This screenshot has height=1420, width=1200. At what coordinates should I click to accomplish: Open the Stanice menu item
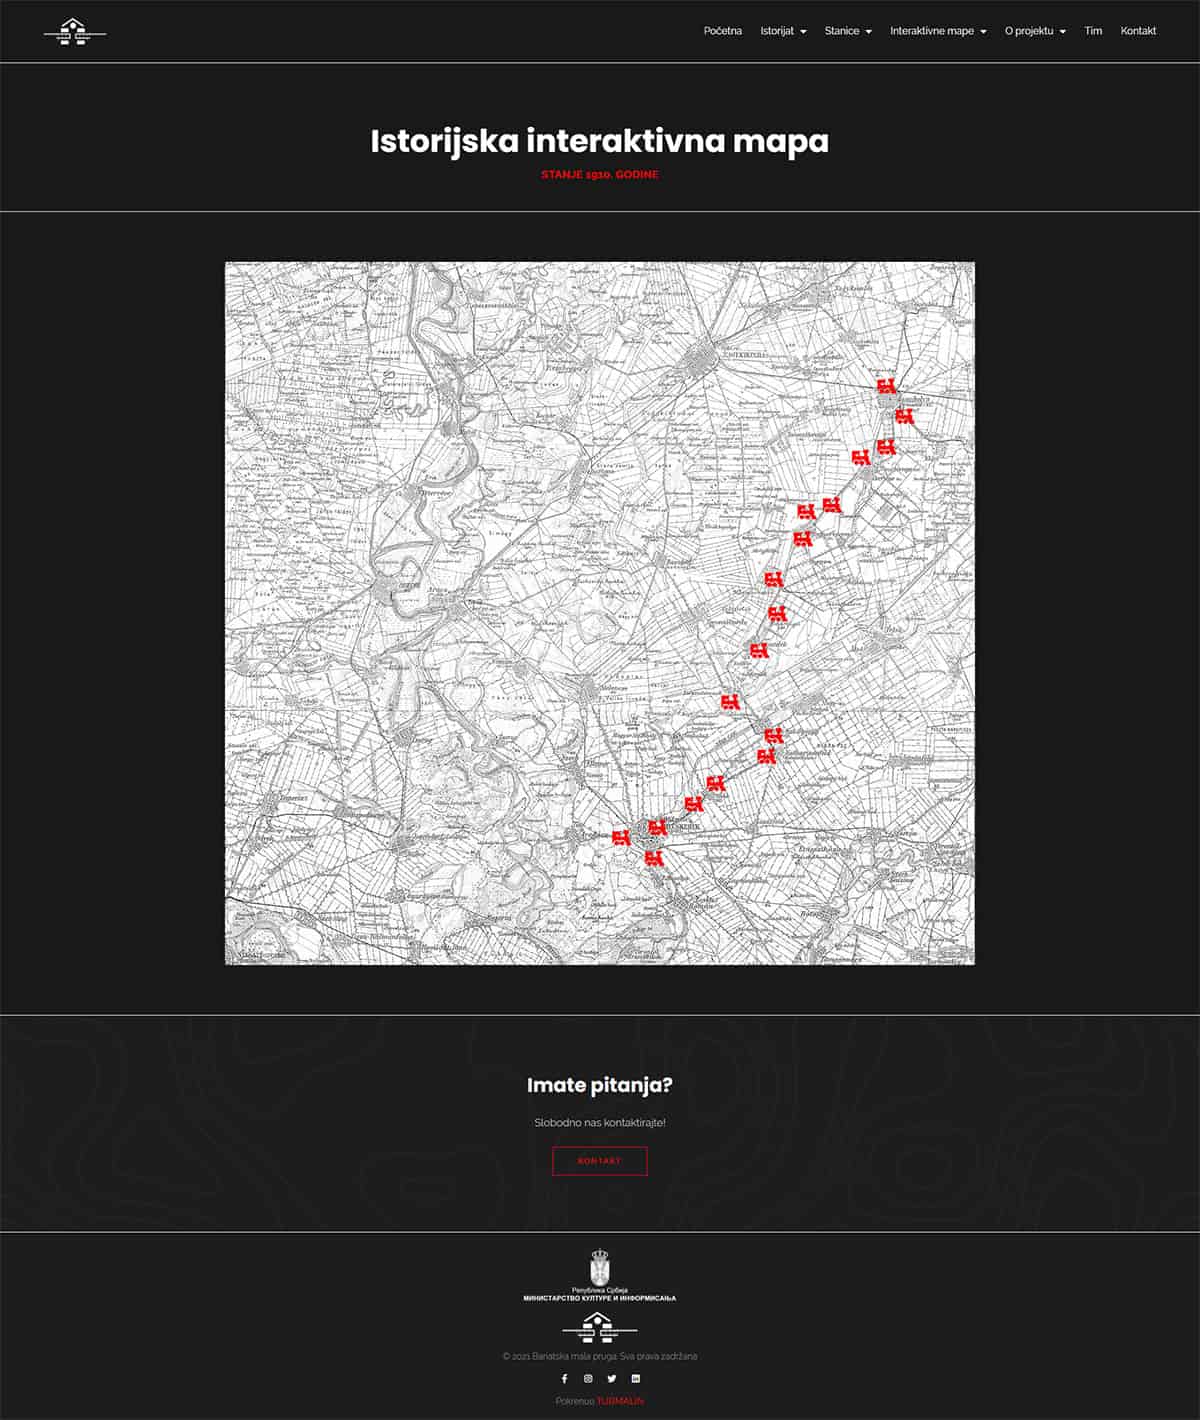842,31
